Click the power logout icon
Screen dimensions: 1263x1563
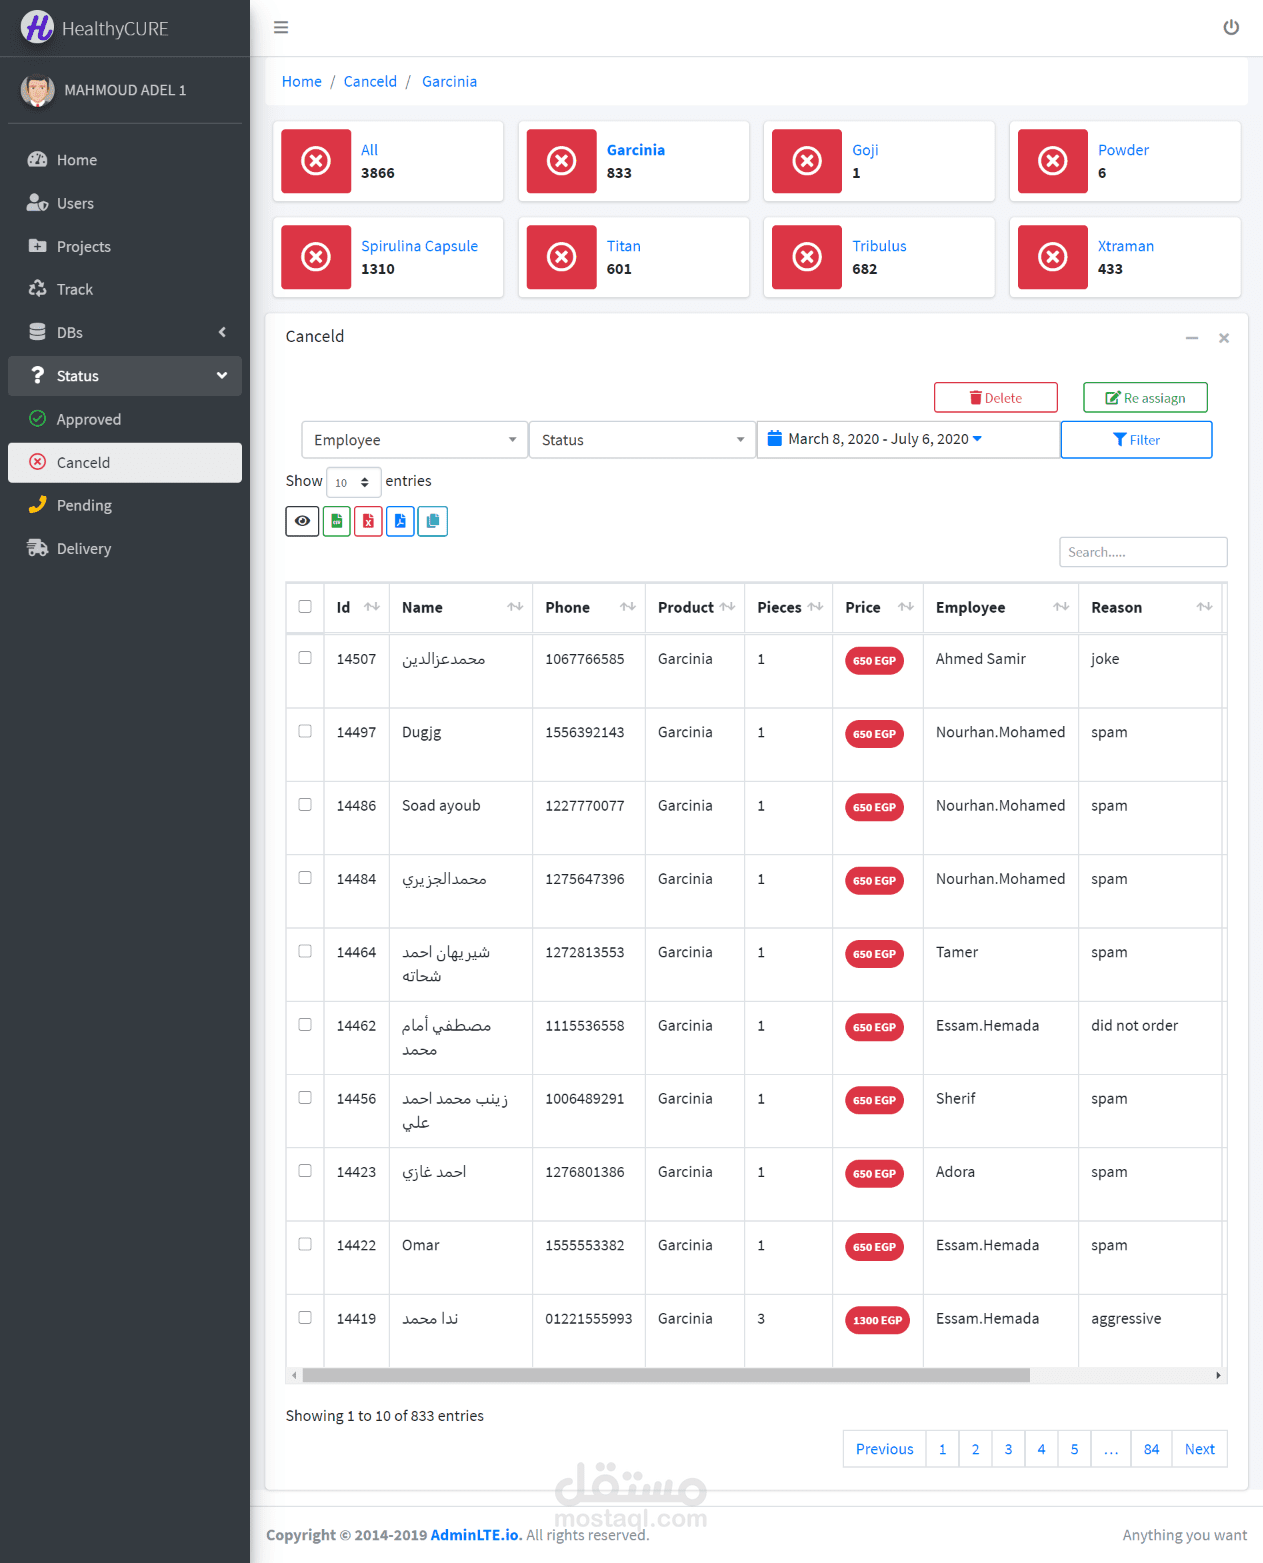point(1231,28)
